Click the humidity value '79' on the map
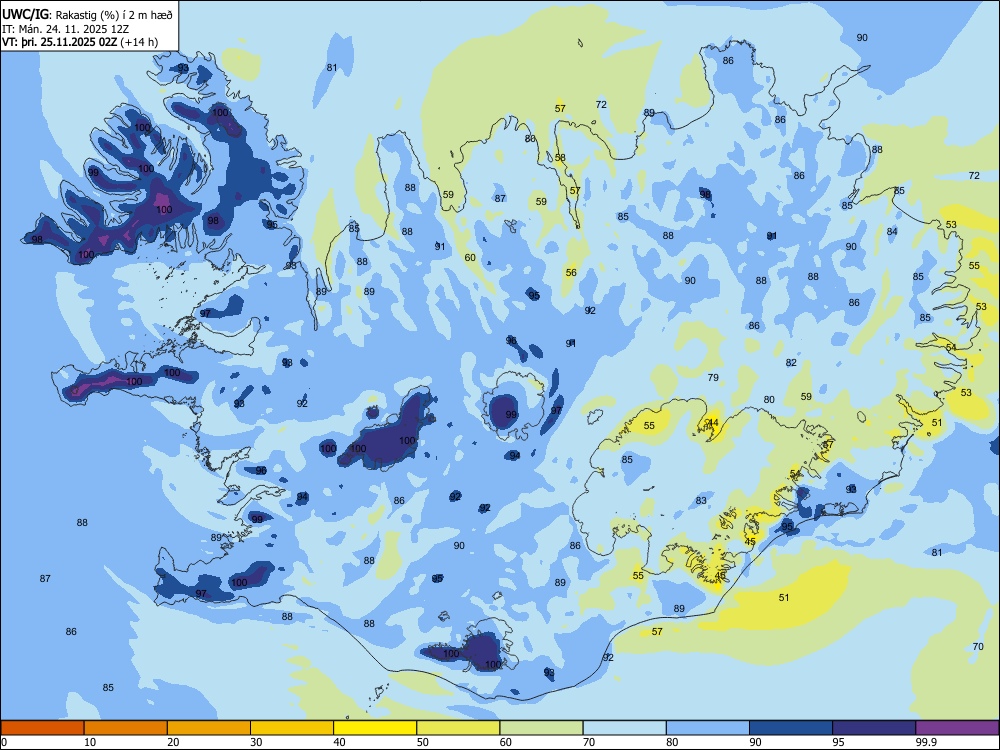 click(x=713, y=378)
